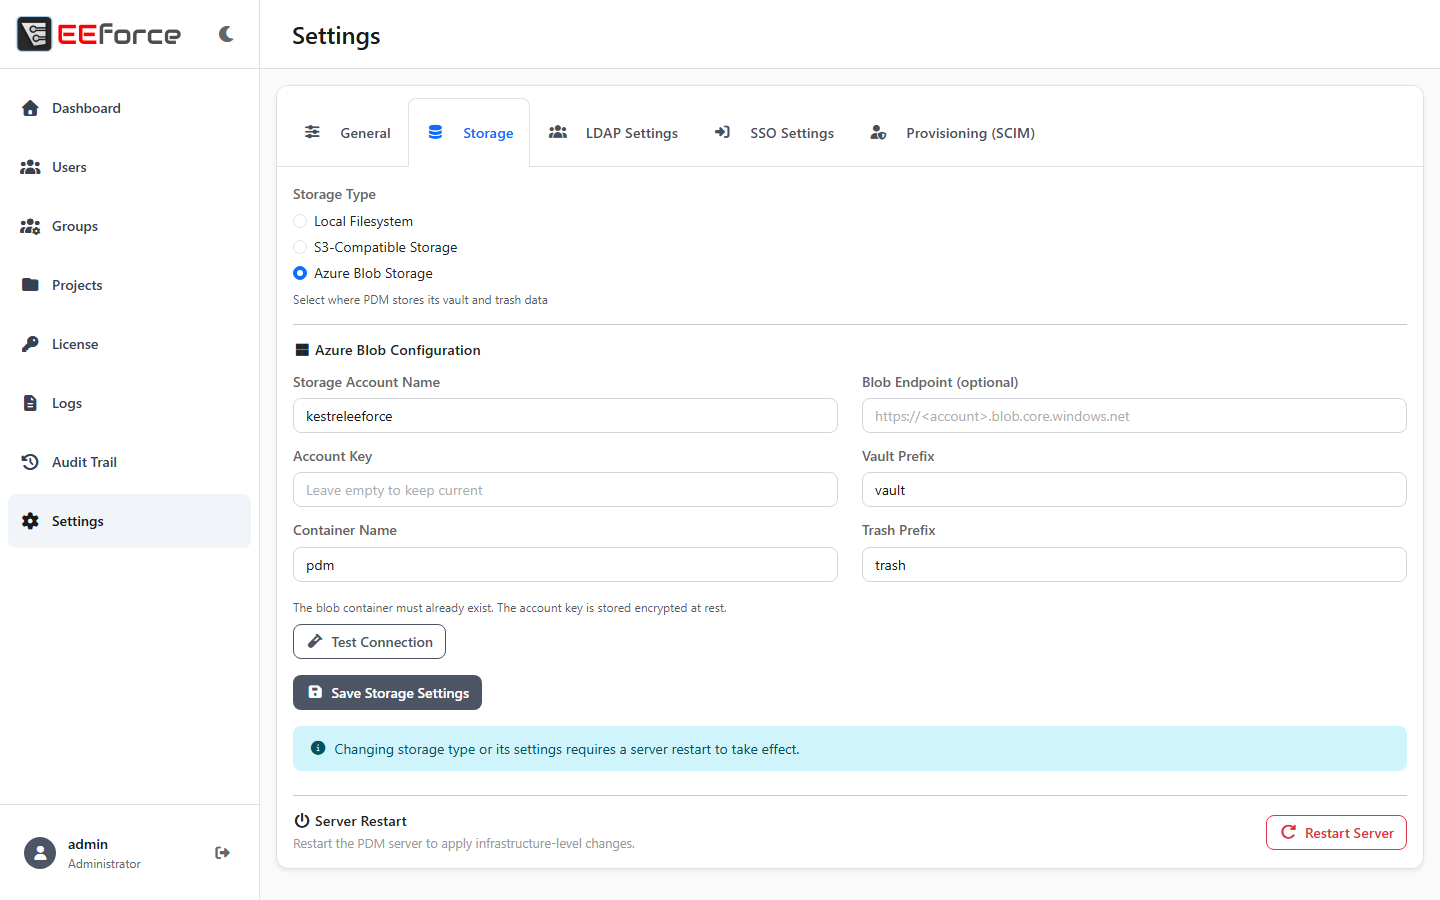Toggle dark mode moon icon
This screenshot has width=1440, height=900.
click(226, 34)
